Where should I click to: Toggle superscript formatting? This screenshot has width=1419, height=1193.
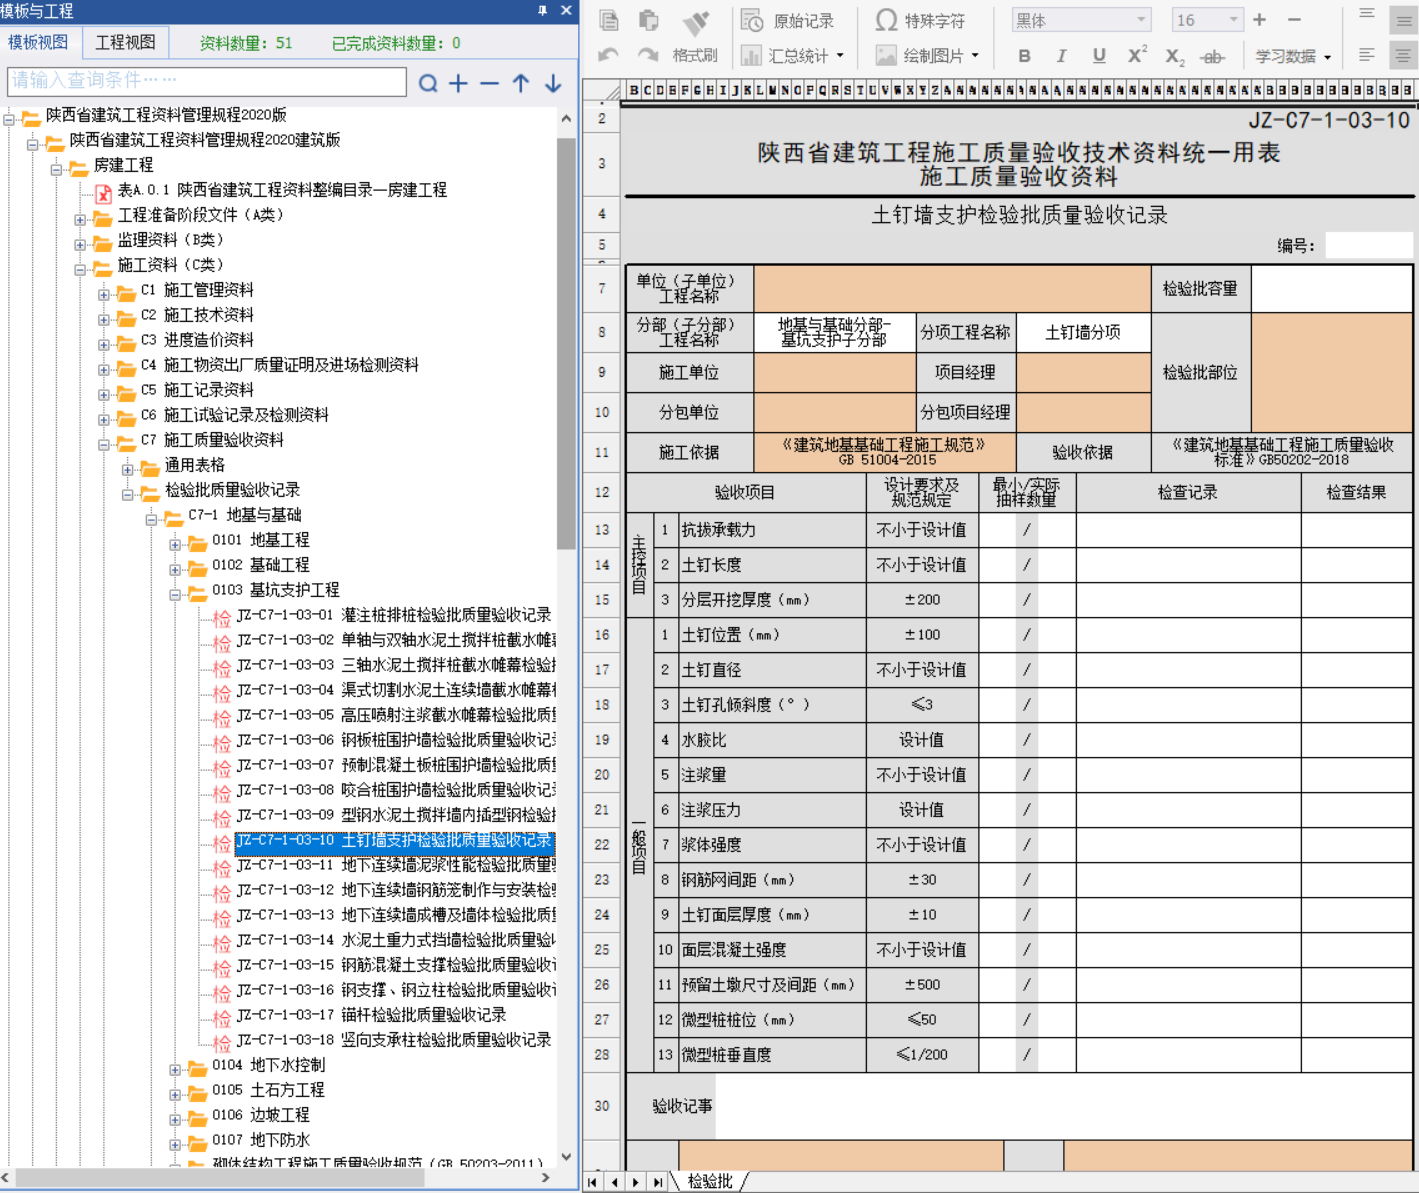[1137, 56]
